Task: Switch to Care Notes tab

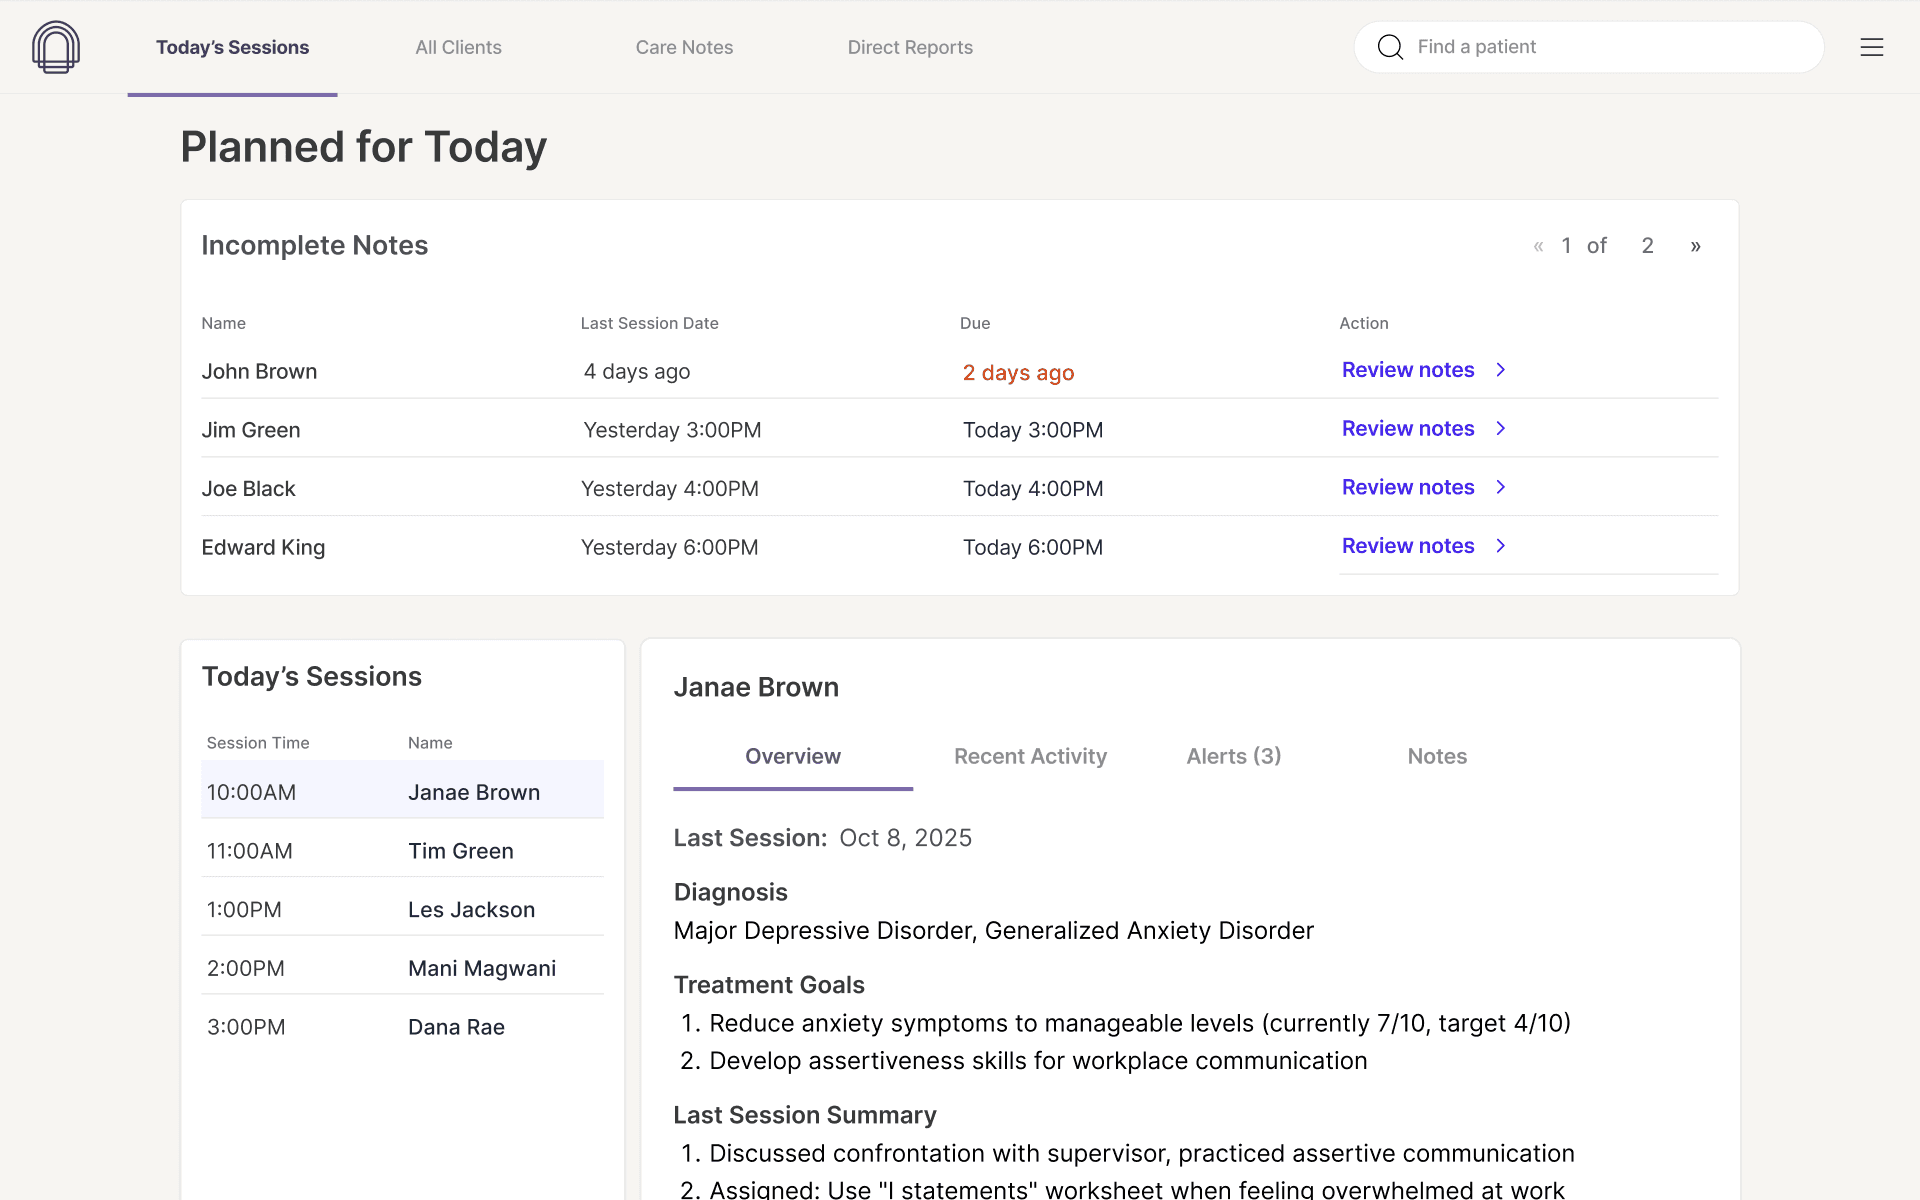Action: click(684, 47)
